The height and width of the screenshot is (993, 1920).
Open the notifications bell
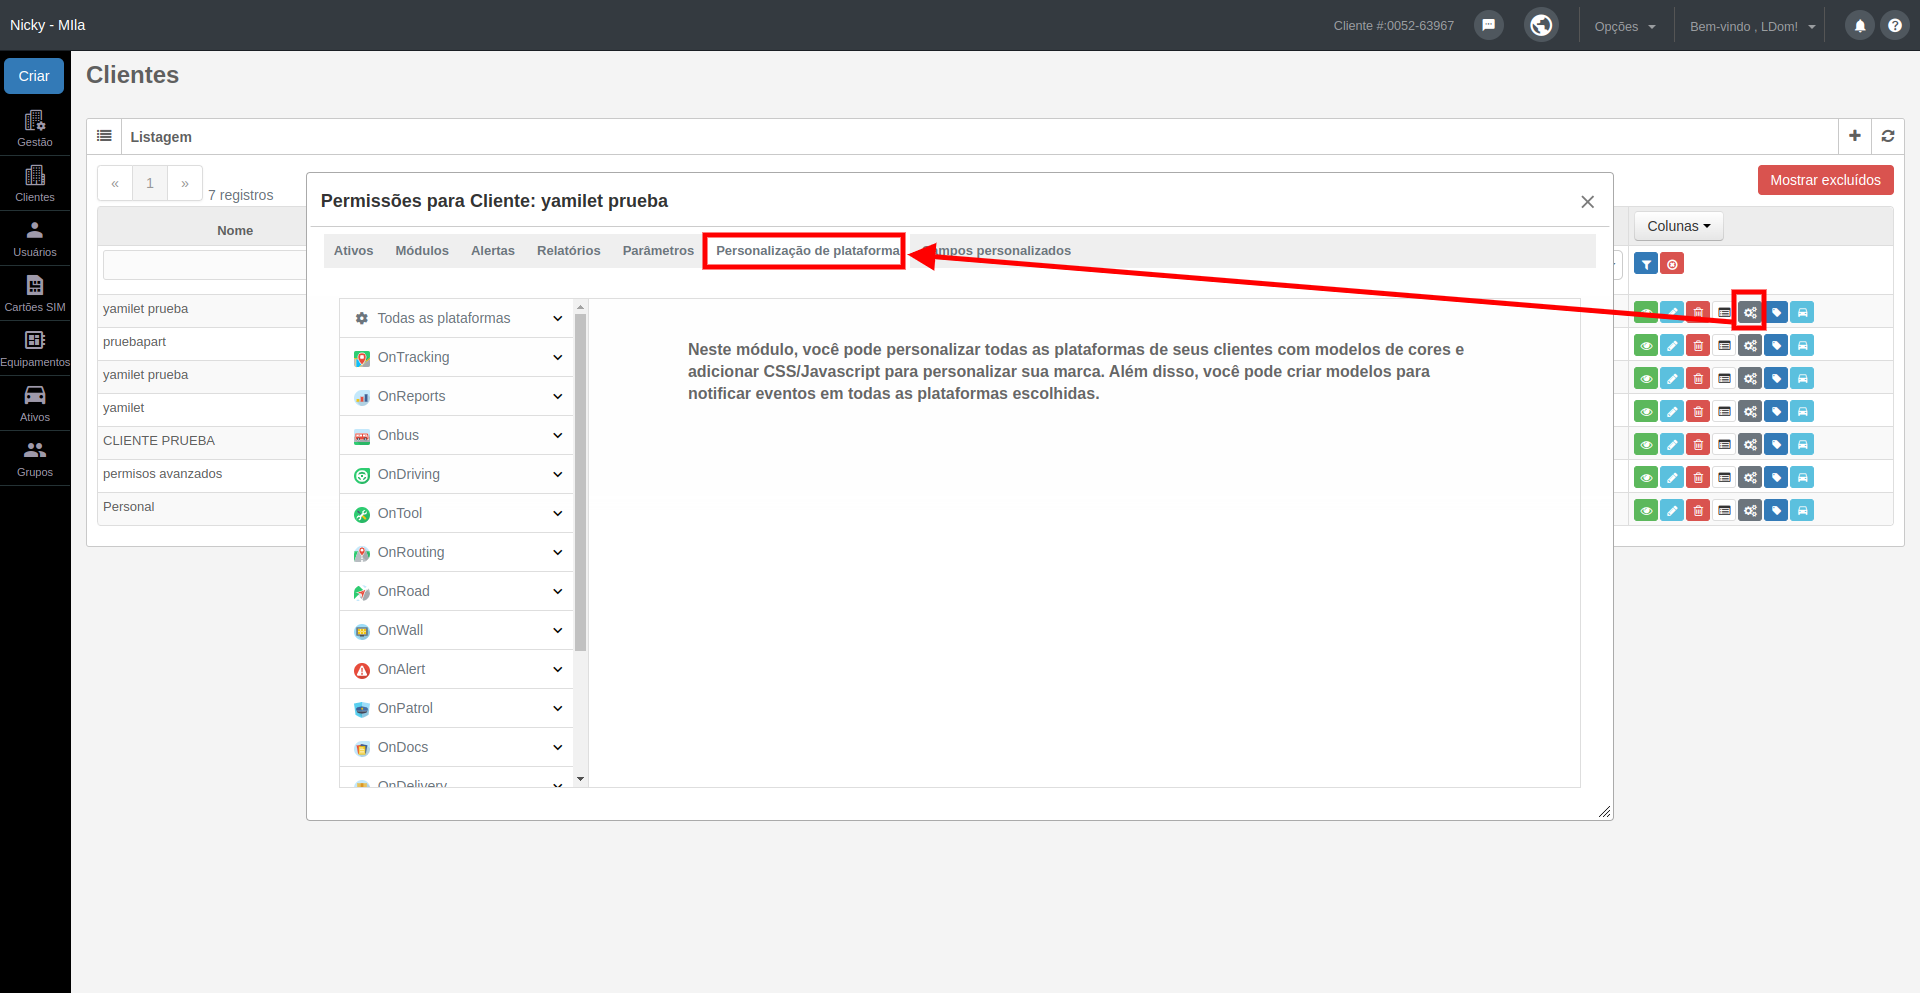click(1860, 26)
